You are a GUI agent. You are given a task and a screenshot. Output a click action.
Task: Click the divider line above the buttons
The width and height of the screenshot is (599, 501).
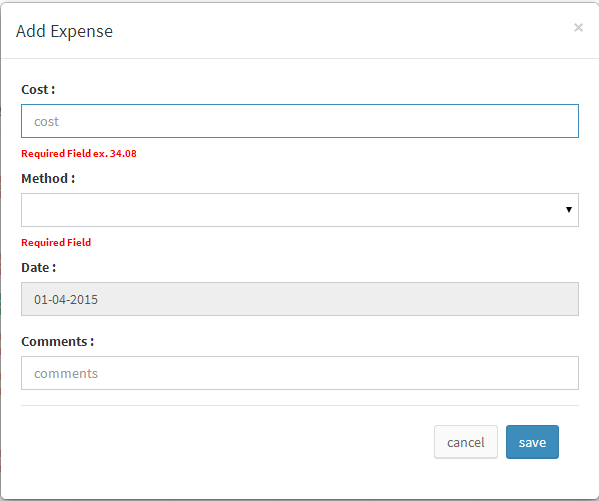[x=300, y=405]
